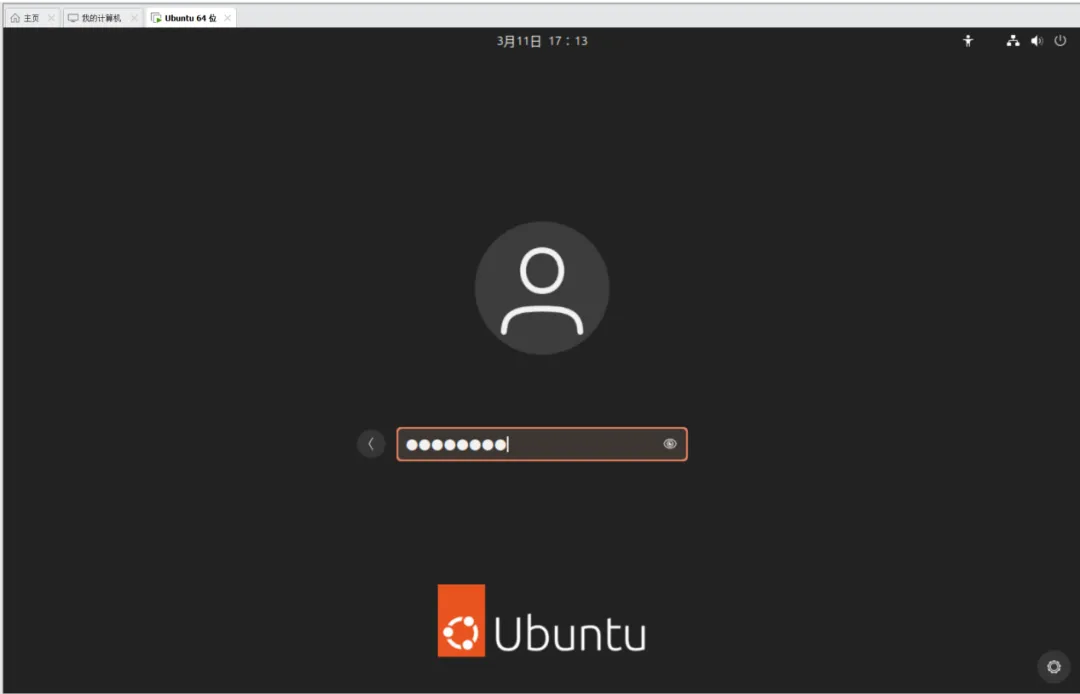Open the session settings gear
Image resolution: width=1080 pixels, height=694 pixels.
(x=1053, y=666)
